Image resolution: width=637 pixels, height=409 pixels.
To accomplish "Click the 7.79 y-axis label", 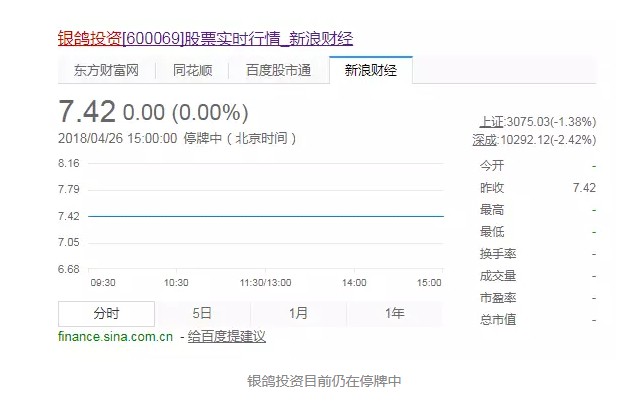I will pyautogui.click(x=69, y=189).
